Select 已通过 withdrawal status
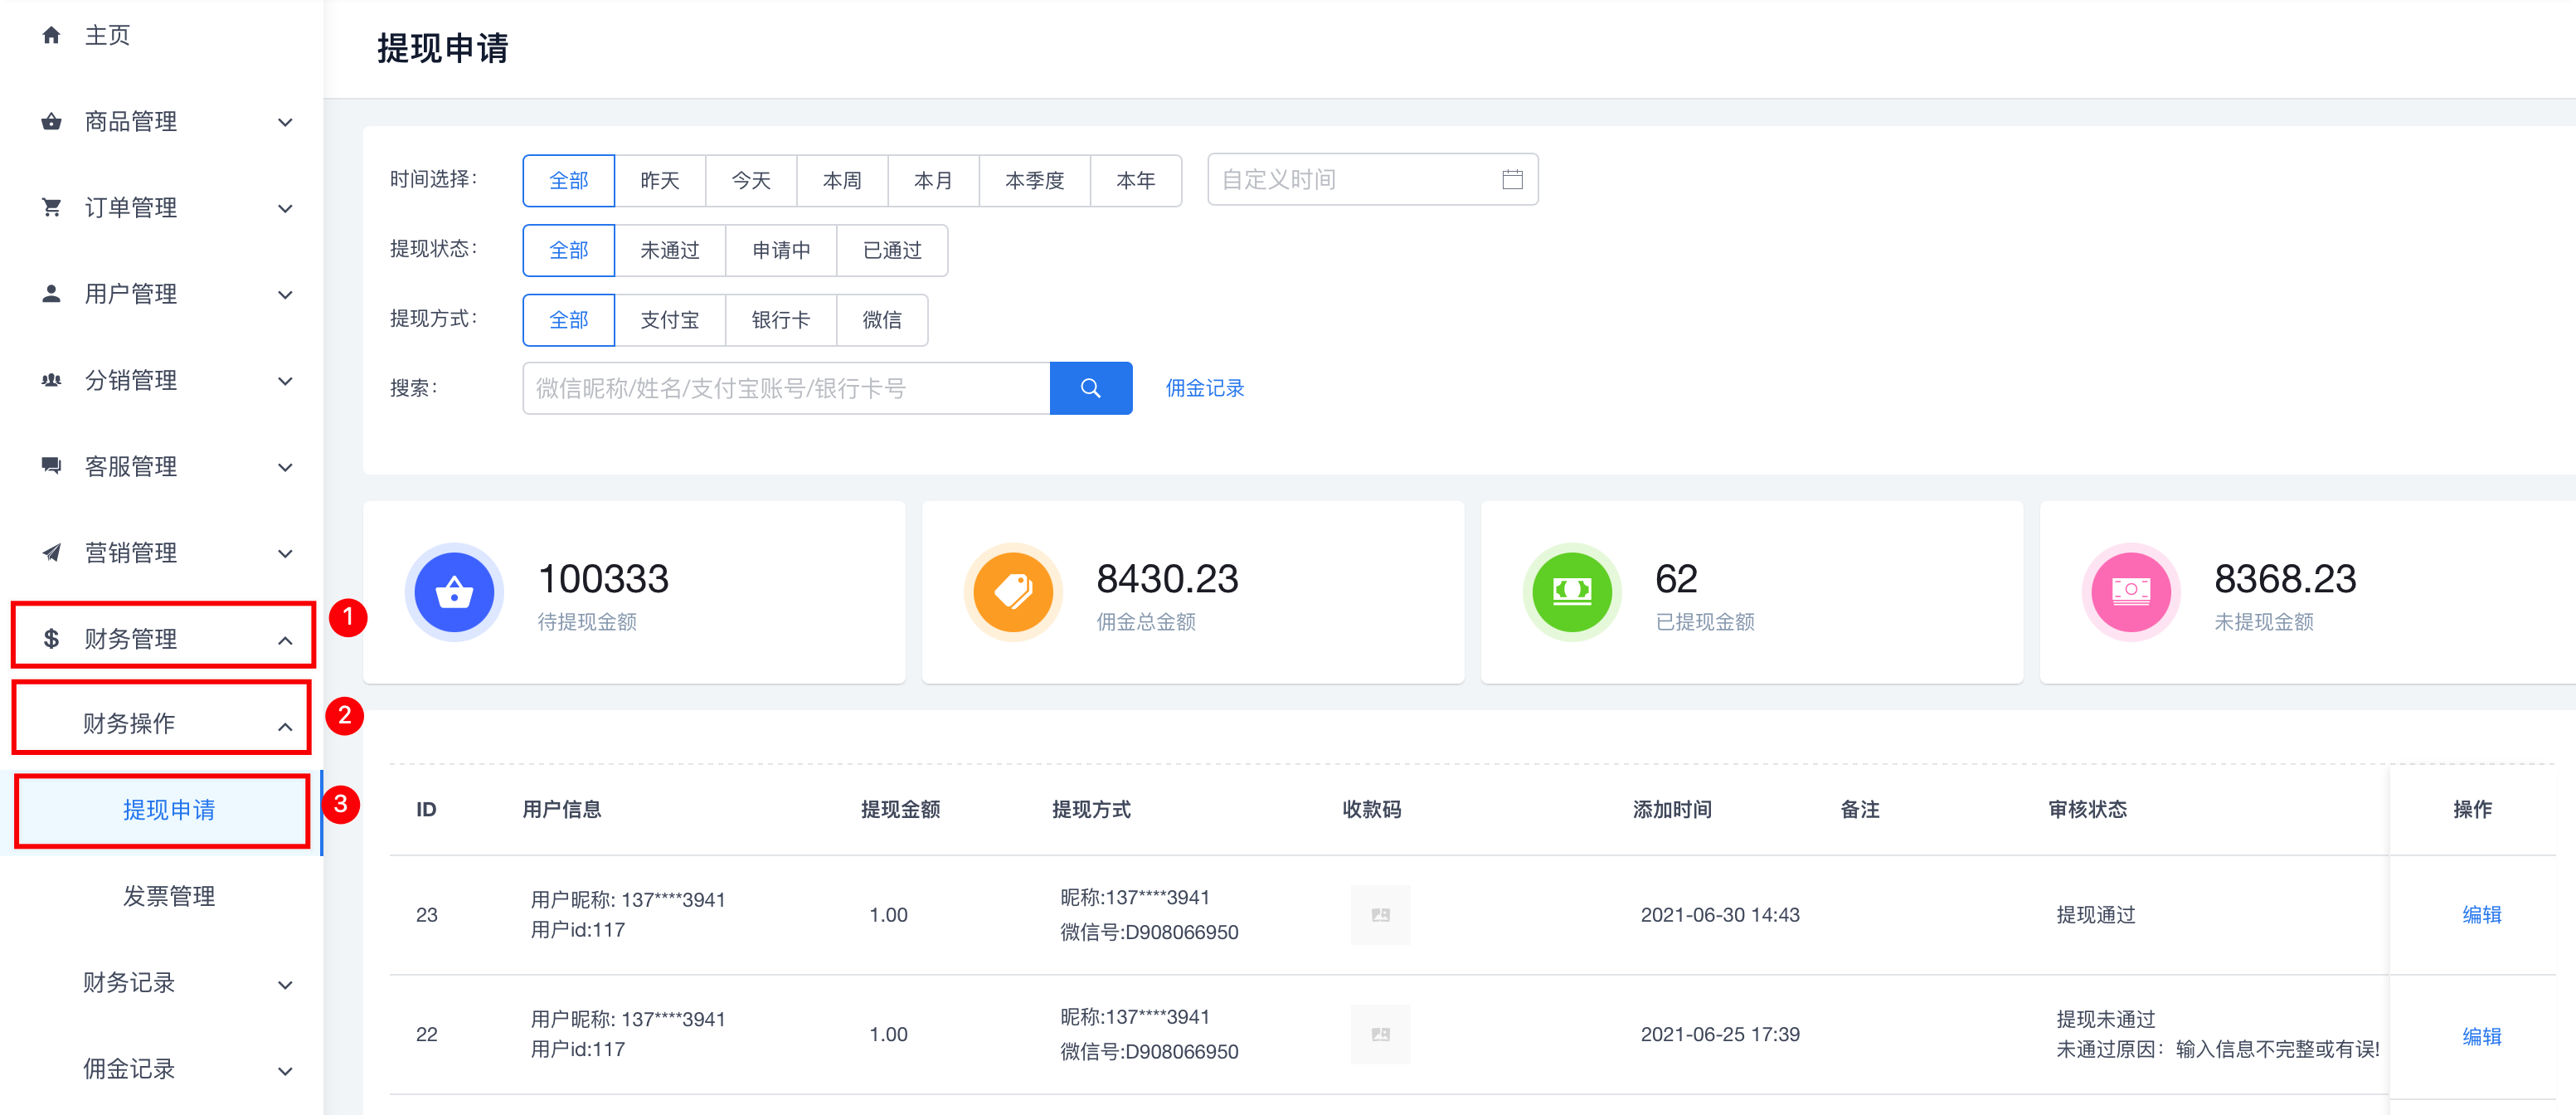The image size is (2576, 1115). (892, 250)
